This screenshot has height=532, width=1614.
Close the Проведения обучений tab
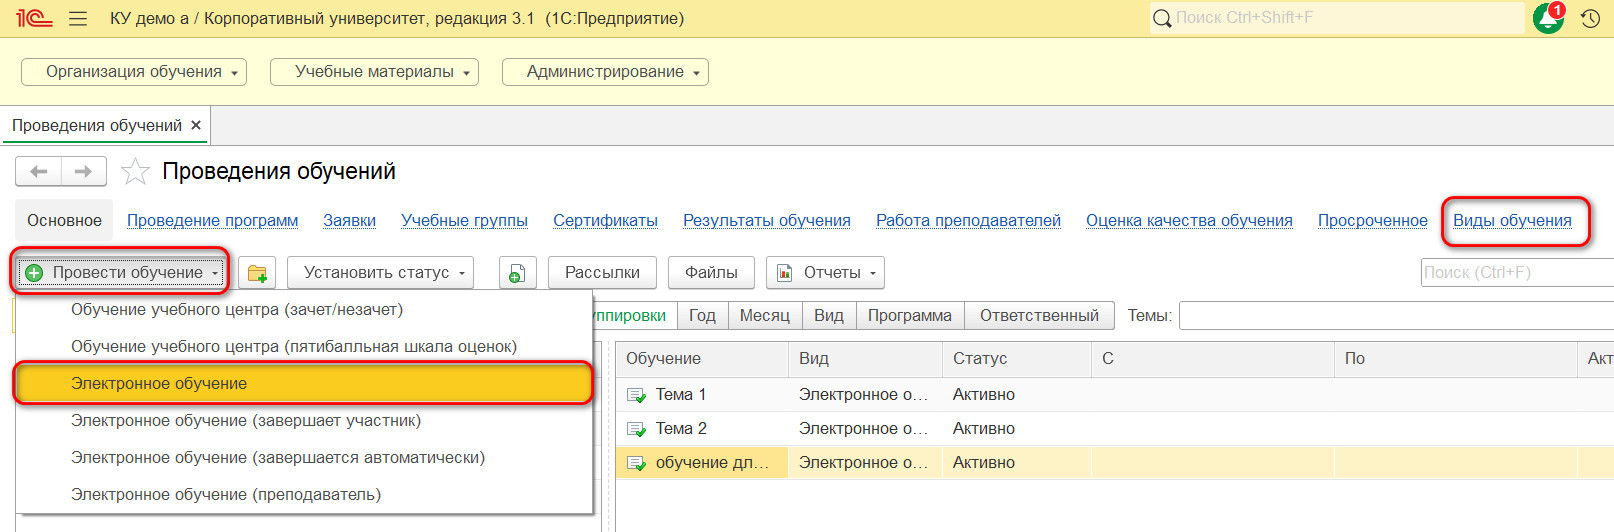tap(196, 125)
